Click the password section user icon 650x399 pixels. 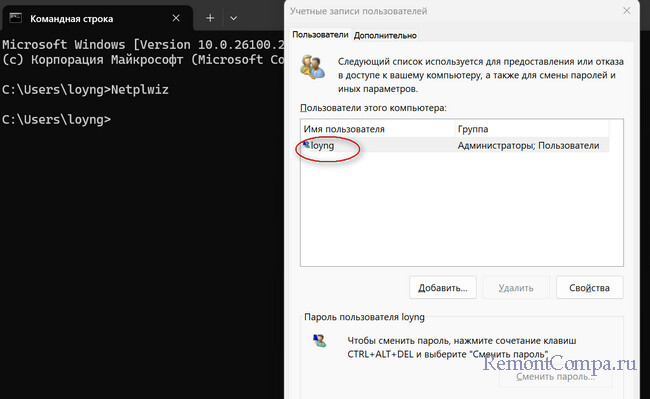tap(319, 341)
